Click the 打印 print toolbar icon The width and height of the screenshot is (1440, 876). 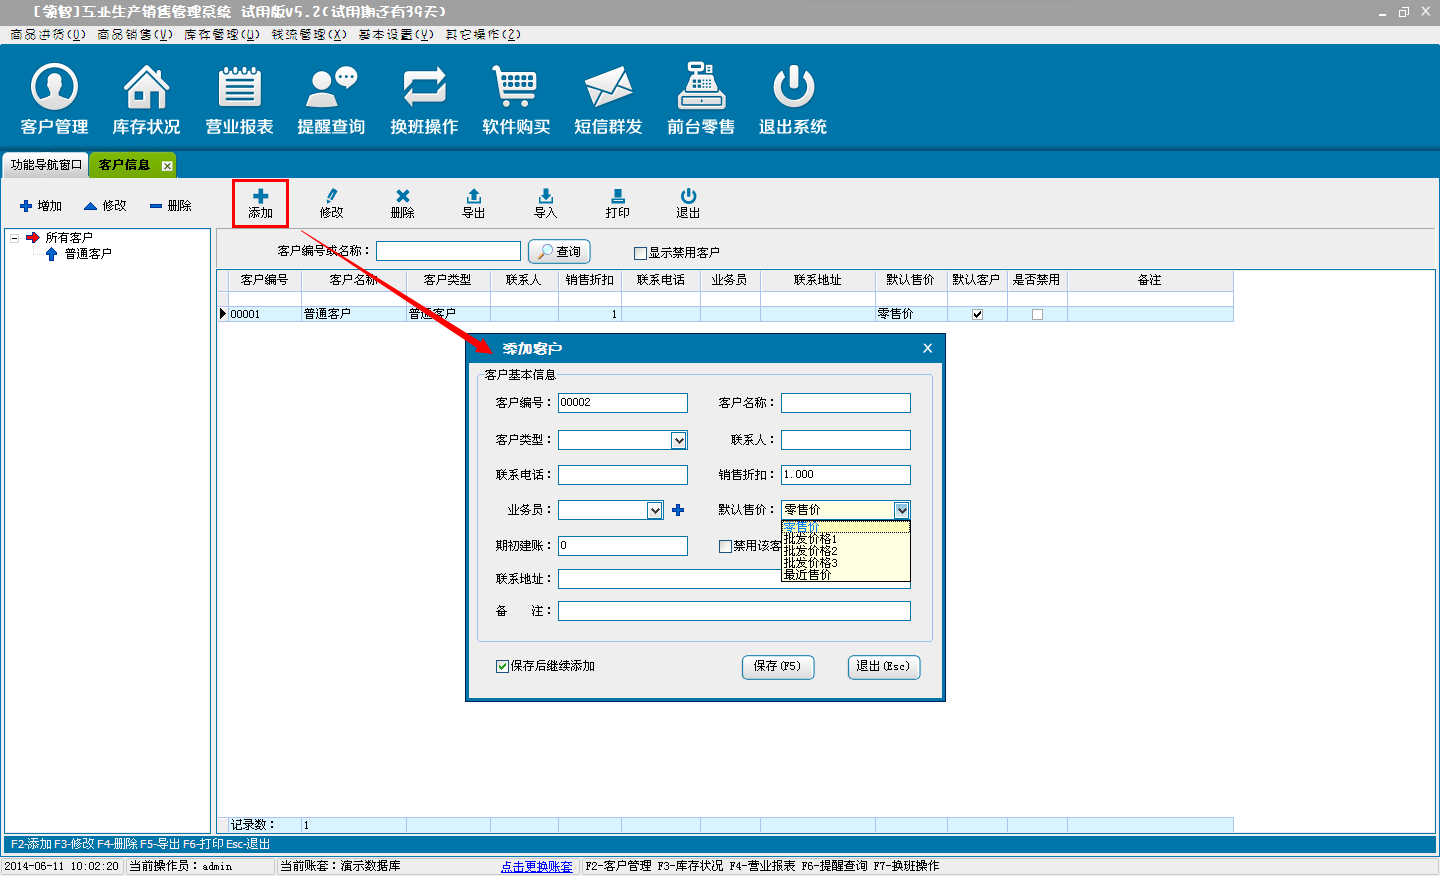617,203
